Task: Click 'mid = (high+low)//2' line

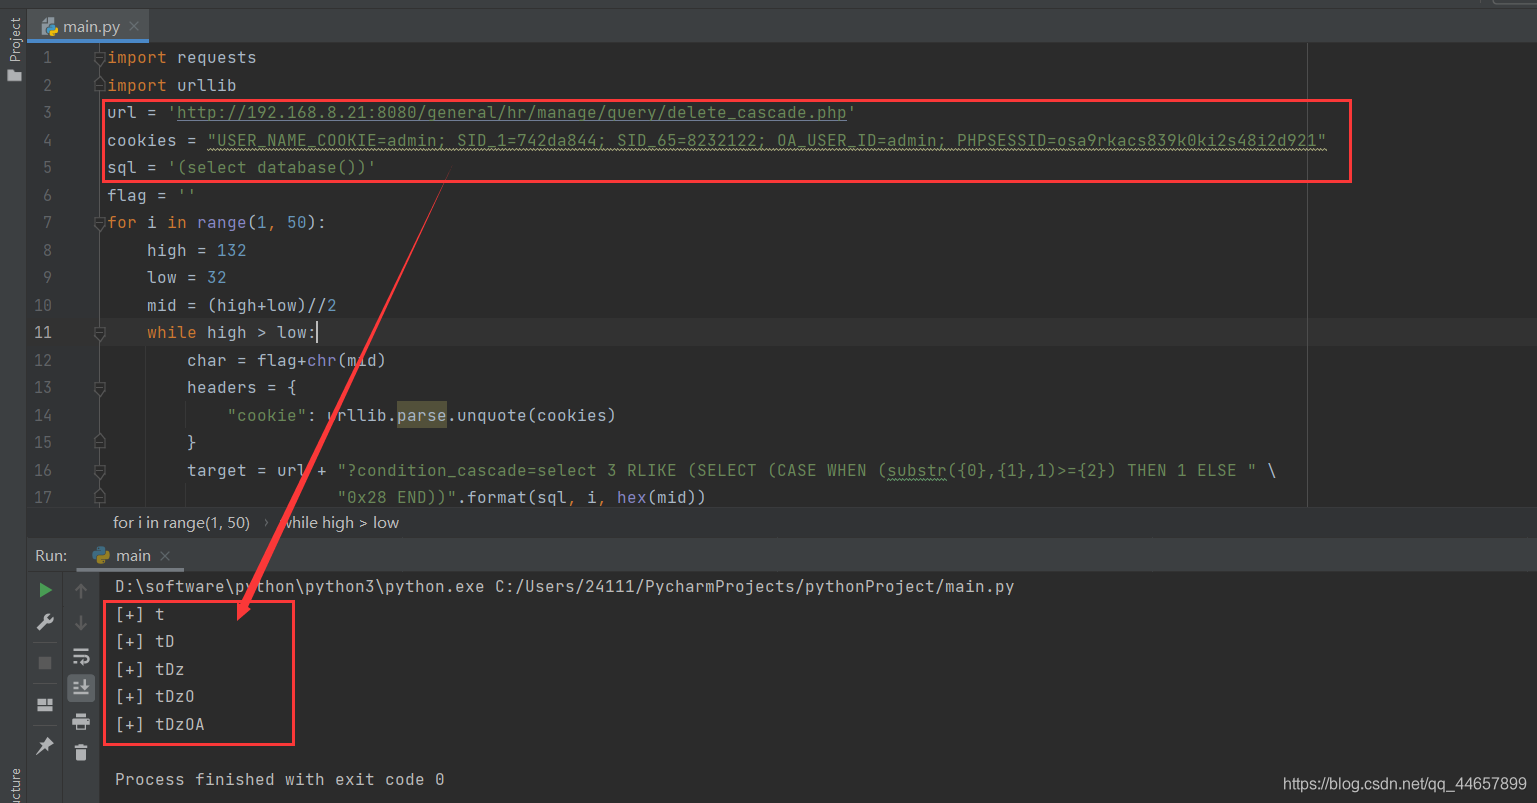Action: pyautogui.click(x=242, y=306)
